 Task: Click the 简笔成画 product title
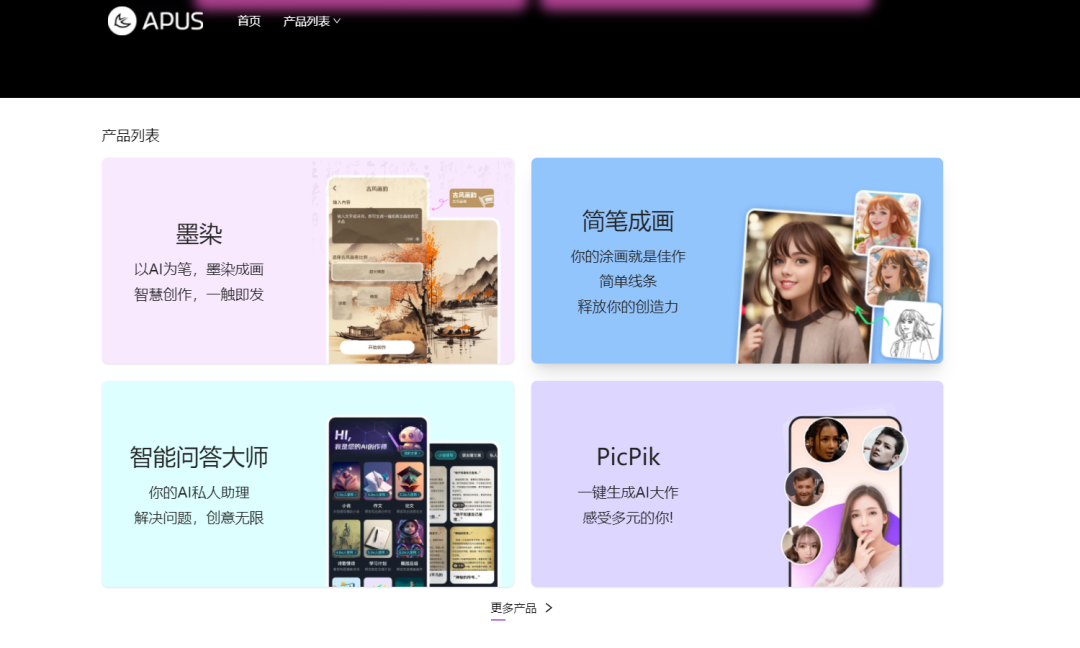(628, 221)
